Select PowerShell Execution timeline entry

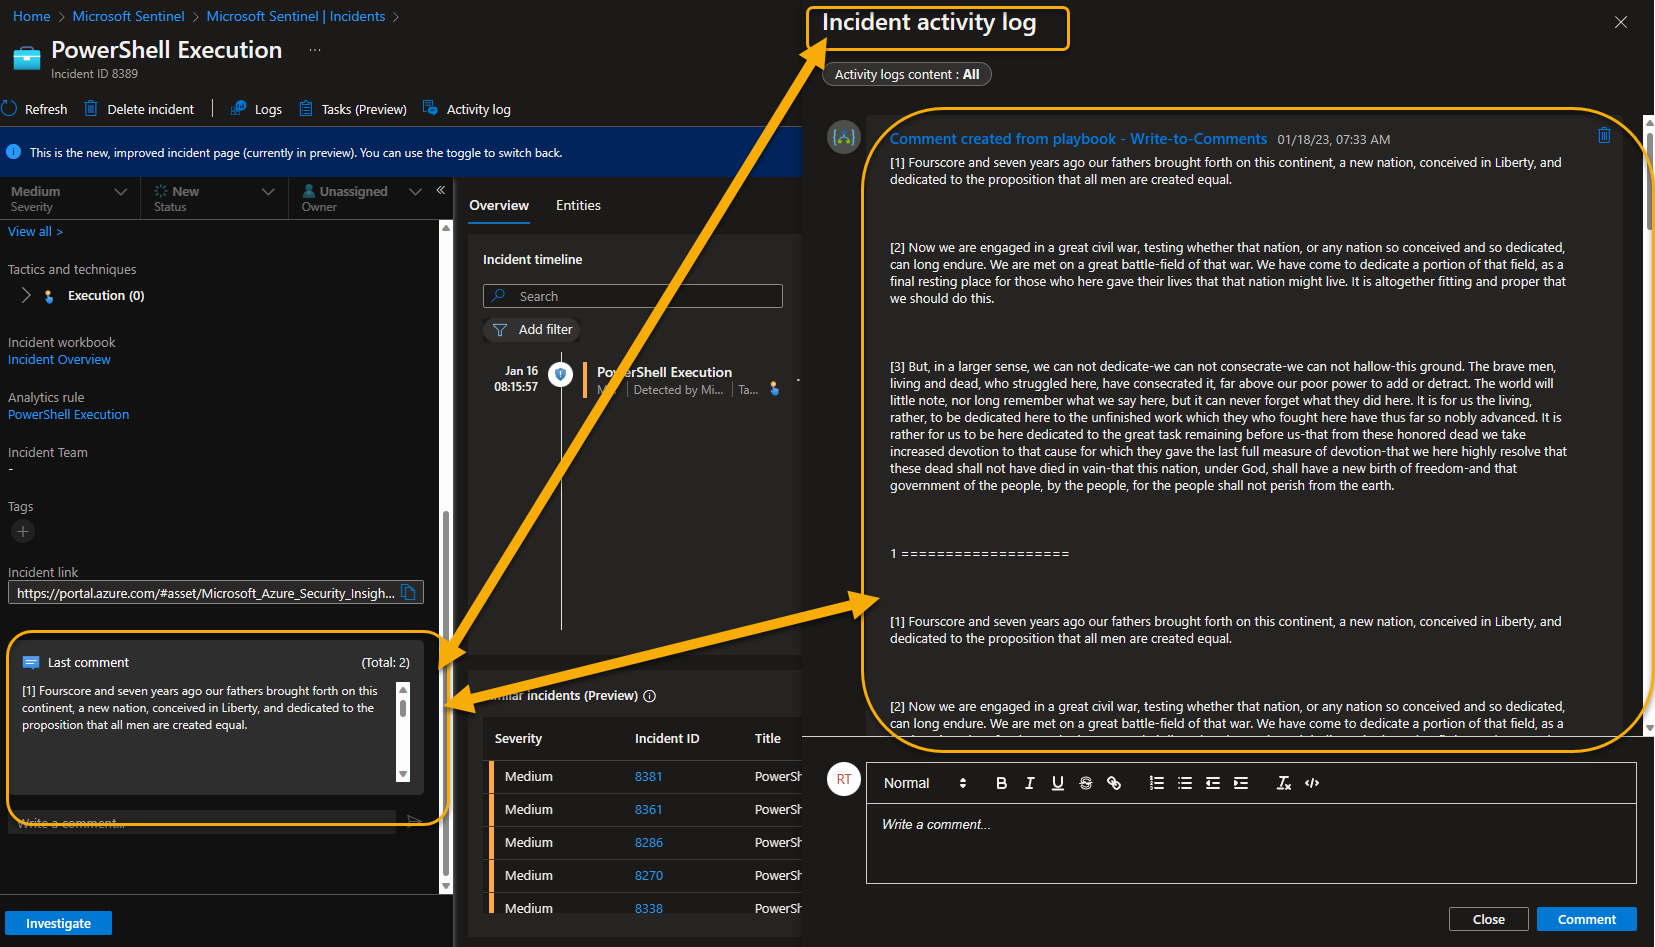pos(691,380)
